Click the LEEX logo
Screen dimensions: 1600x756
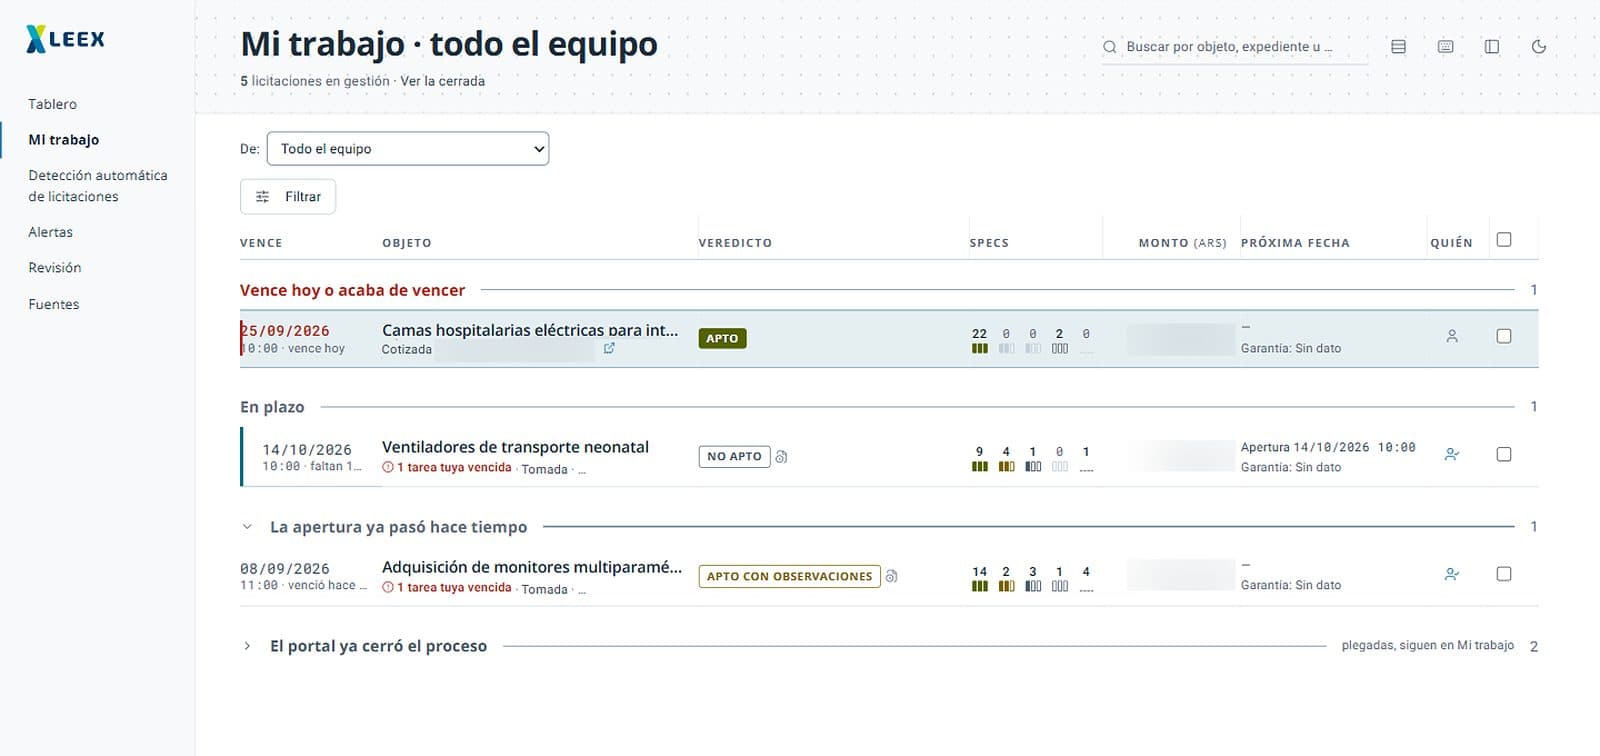point(65,39)
